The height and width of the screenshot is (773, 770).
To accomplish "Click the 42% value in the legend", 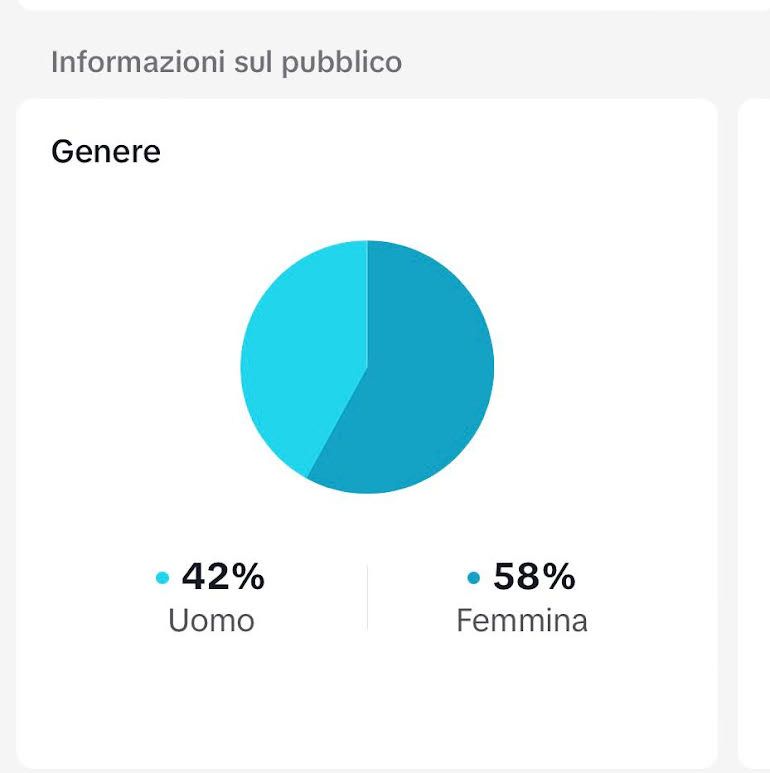I will click(x=223, y=576).
